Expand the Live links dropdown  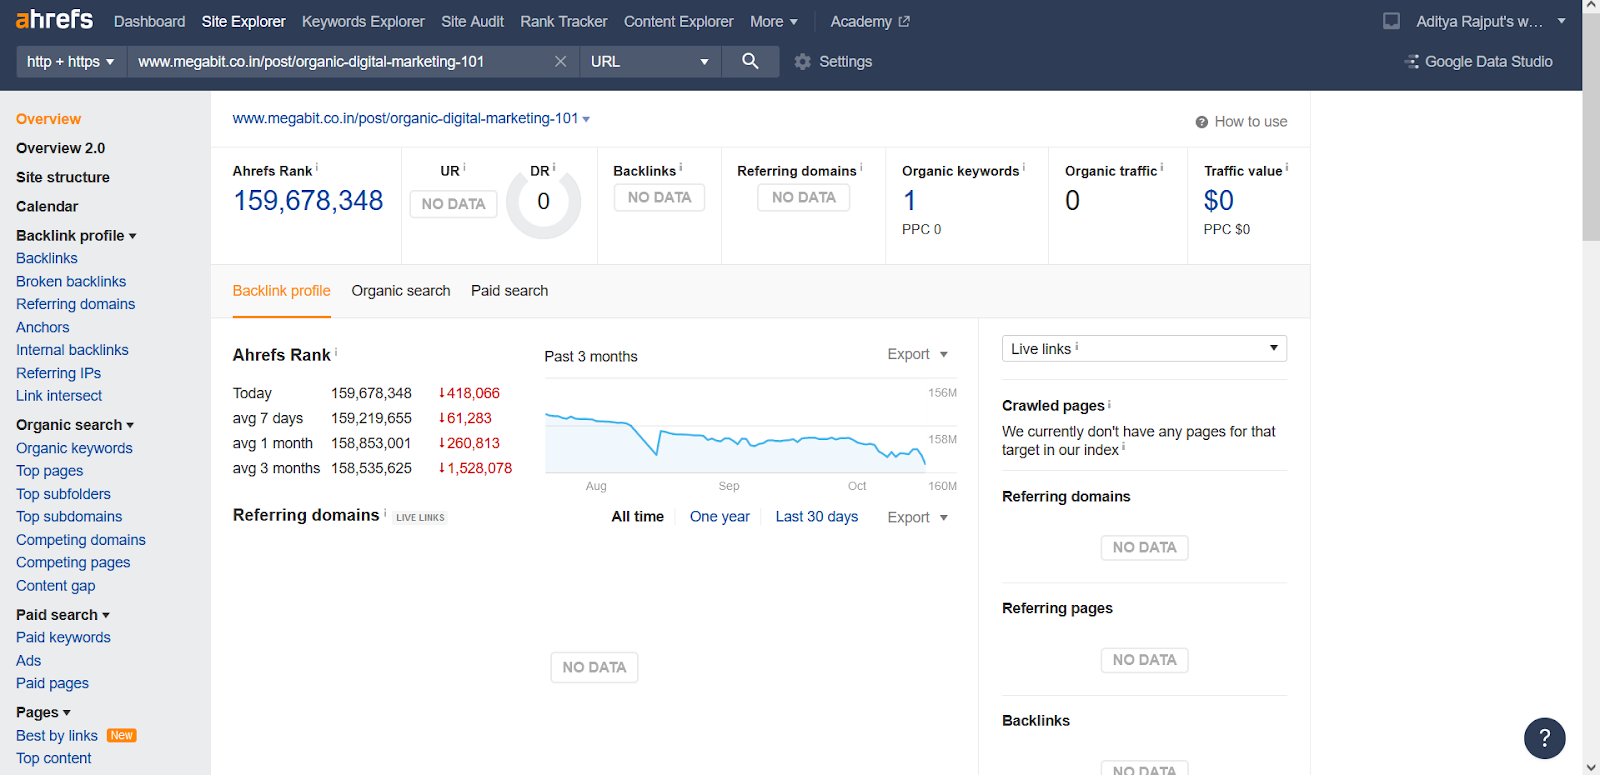pos(1143,349)
